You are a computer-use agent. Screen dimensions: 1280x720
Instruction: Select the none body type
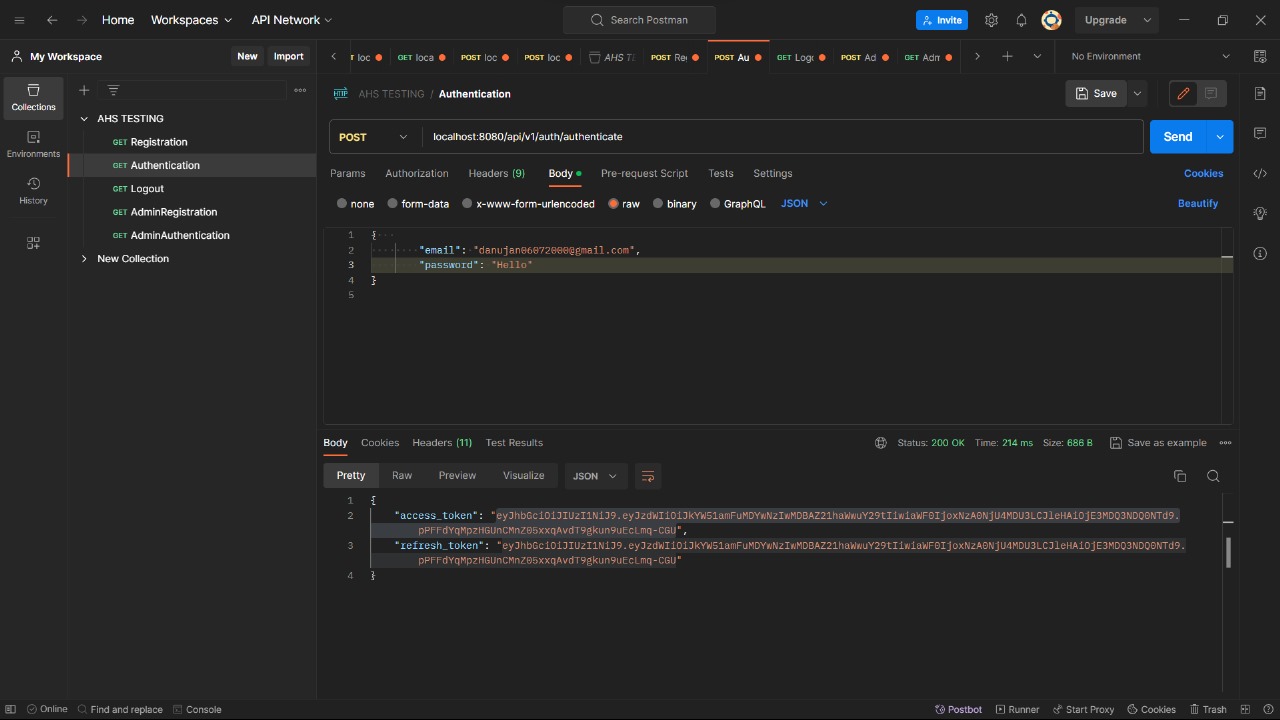coord(342,204)
